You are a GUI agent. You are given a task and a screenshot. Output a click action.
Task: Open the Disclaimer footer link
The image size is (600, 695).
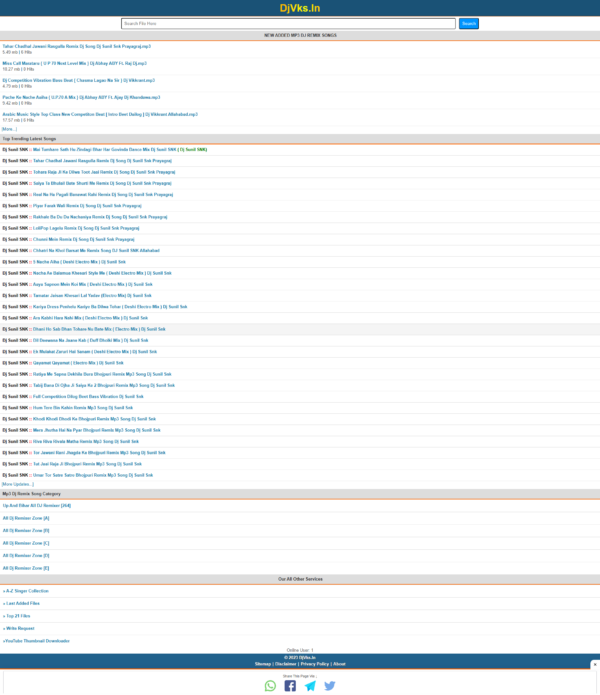(x=286, y=664)
